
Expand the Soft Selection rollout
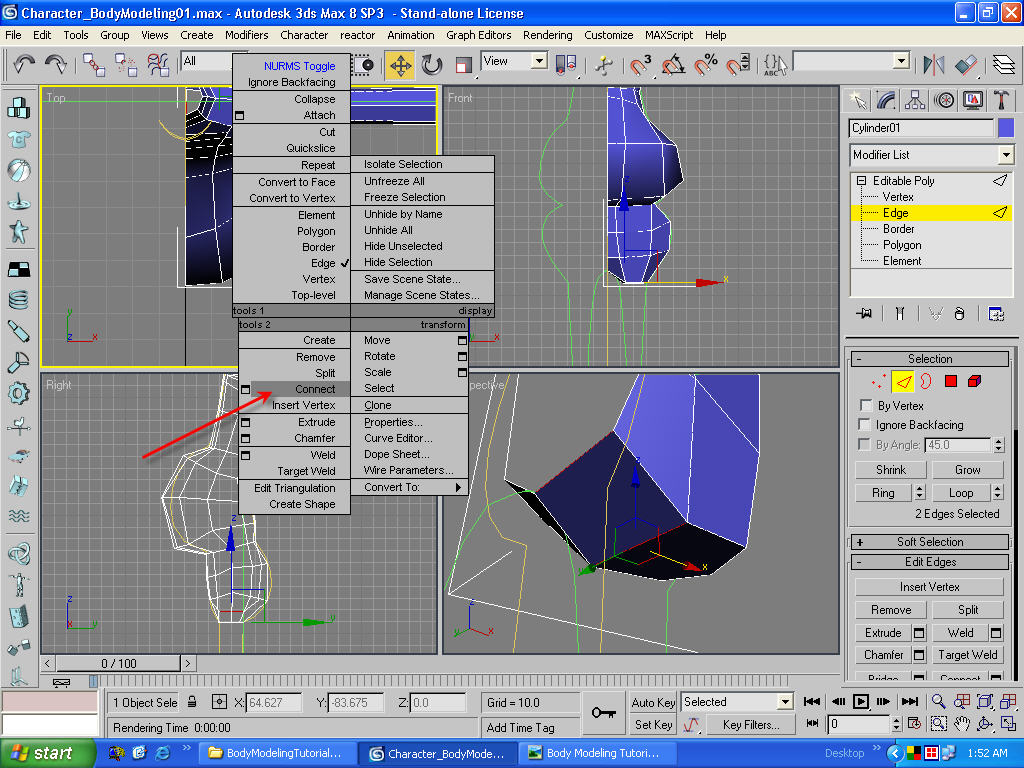(930, 542)
